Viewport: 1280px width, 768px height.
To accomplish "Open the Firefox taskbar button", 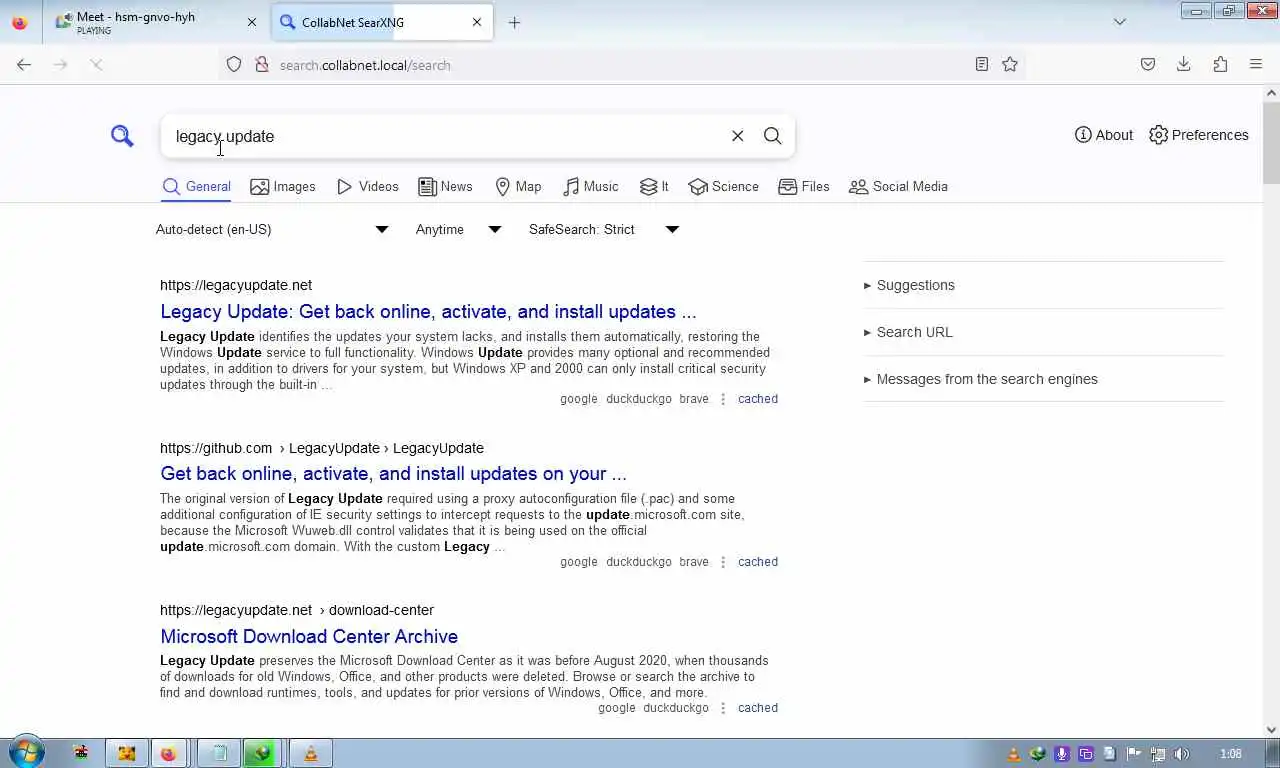I will click(x=168, y=754).
